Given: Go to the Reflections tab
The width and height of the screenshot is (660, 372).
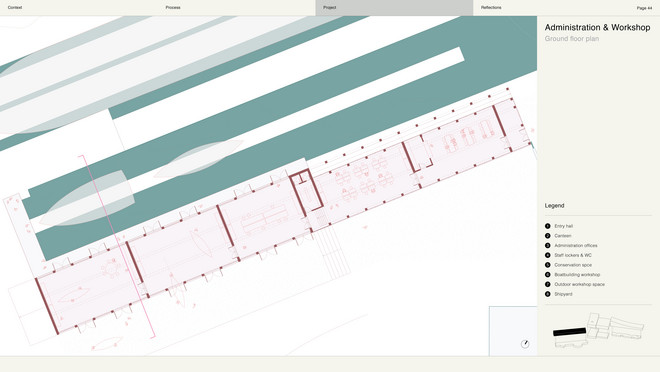Looking at the screenshot, I should point(491,8).
